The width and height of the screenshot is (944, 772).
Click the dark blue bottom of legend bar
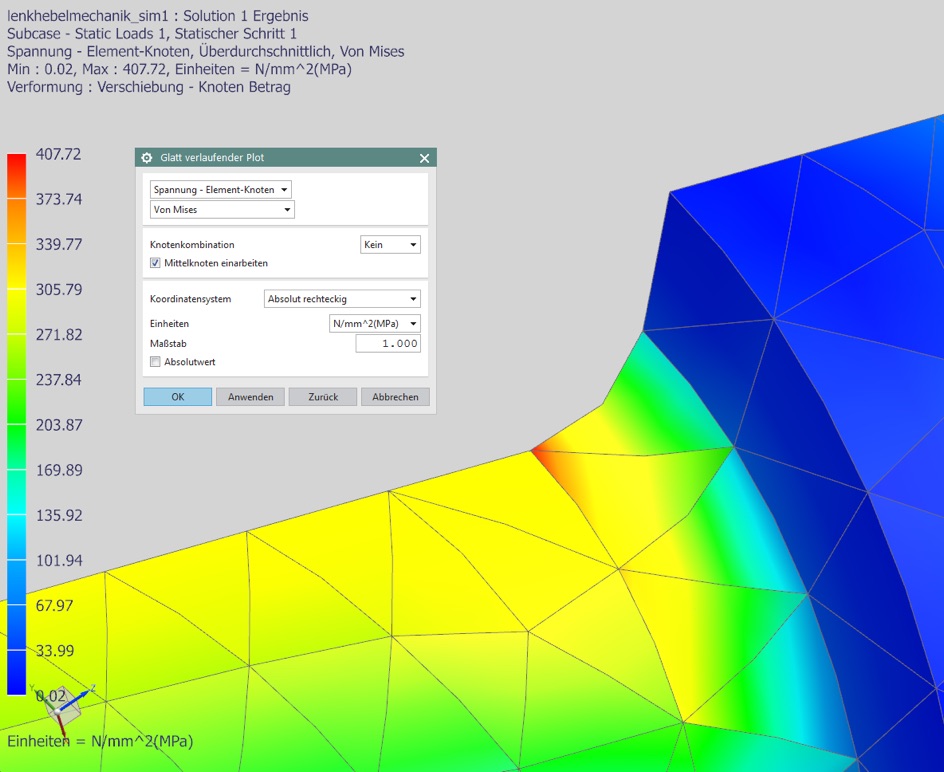tap(17, 682)
